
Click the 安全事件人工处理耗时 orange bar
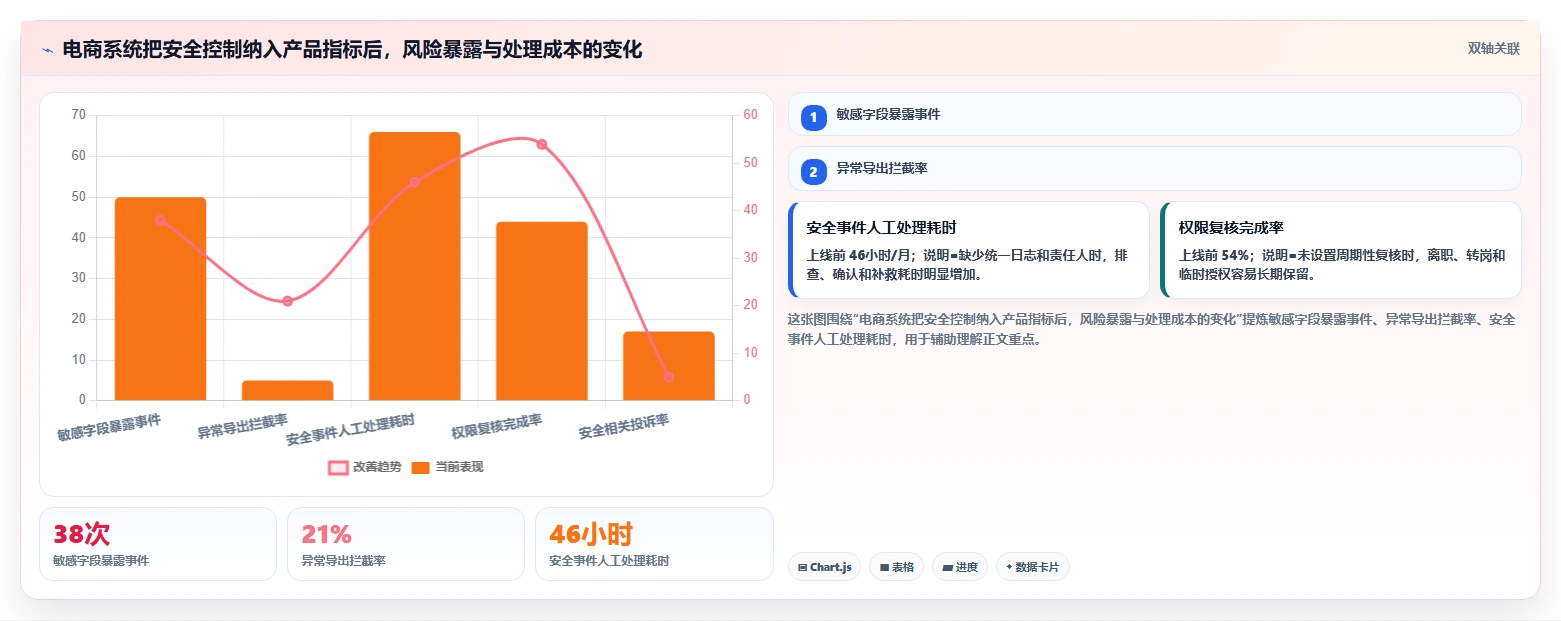(x=415, y=266)
